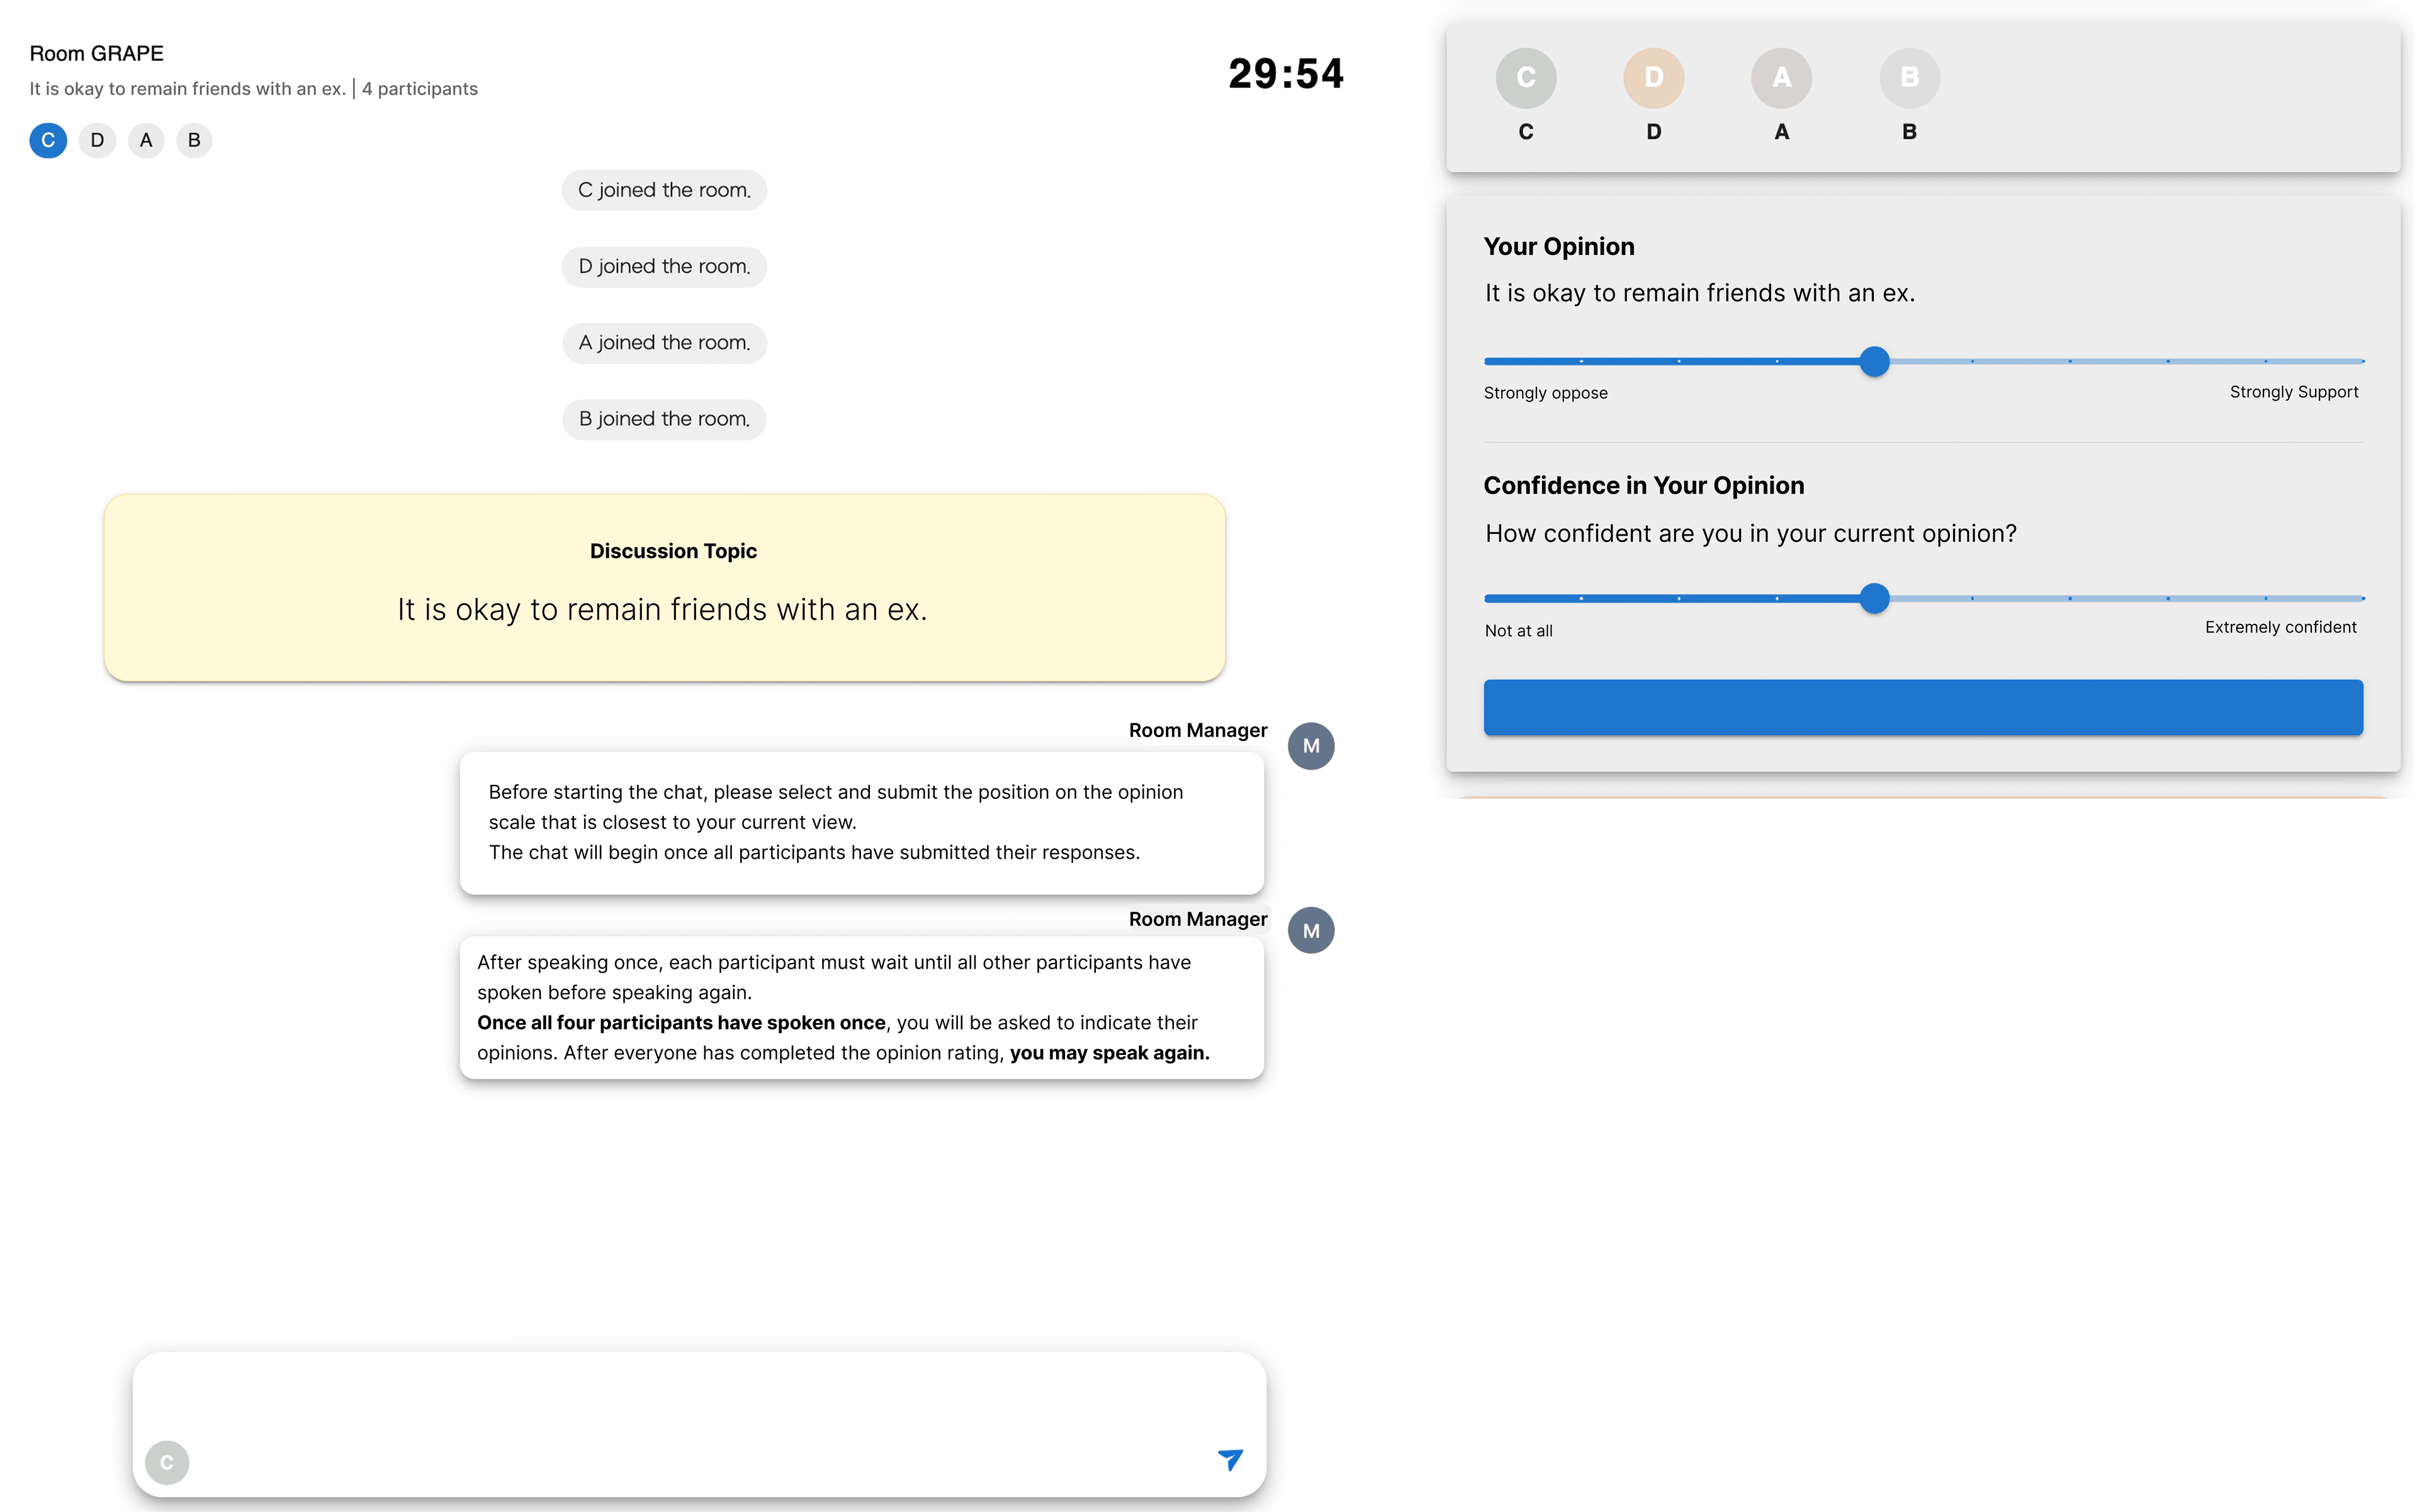Image resolution: width=2417 pixels, height=1512 pixels.
Task: Select participant C's large avatar in the right panel
Action: [x=1525, y=78]
